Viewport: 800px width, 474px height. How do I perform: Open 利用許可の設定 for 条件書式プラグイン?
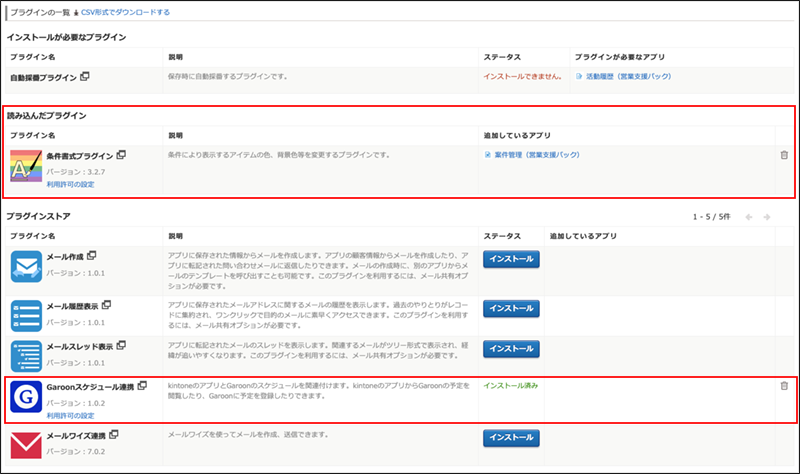(x=70, y=184)
